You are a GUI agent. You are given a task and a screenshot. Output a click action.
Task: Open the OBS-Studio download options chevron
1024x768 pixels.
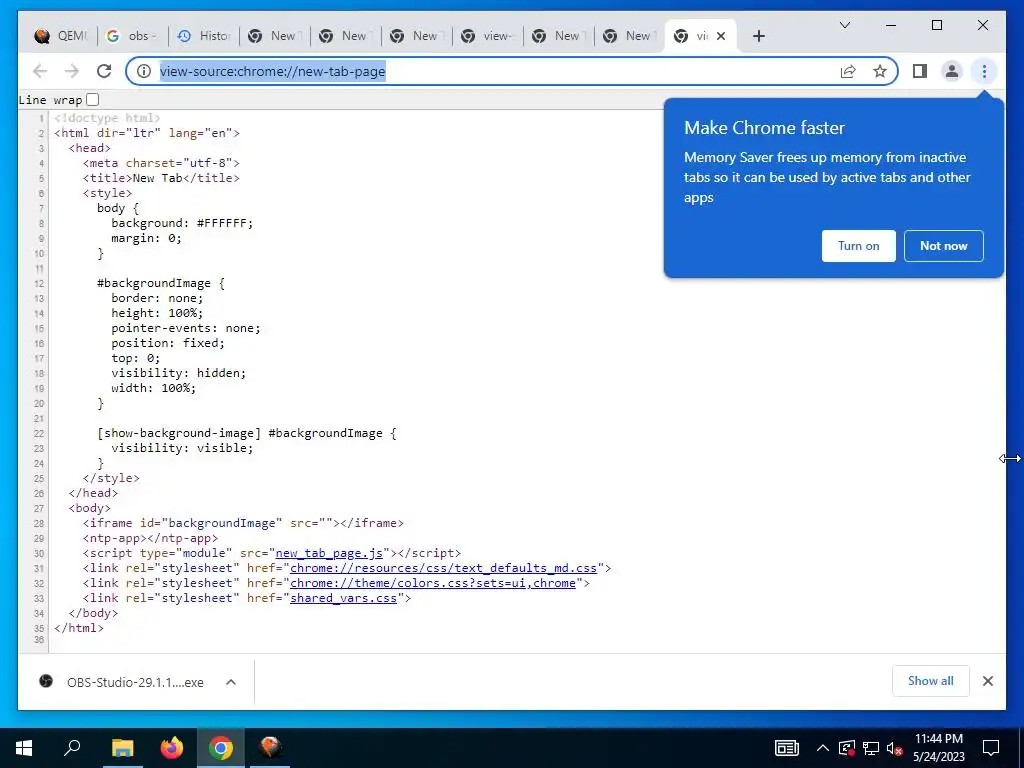231,682
